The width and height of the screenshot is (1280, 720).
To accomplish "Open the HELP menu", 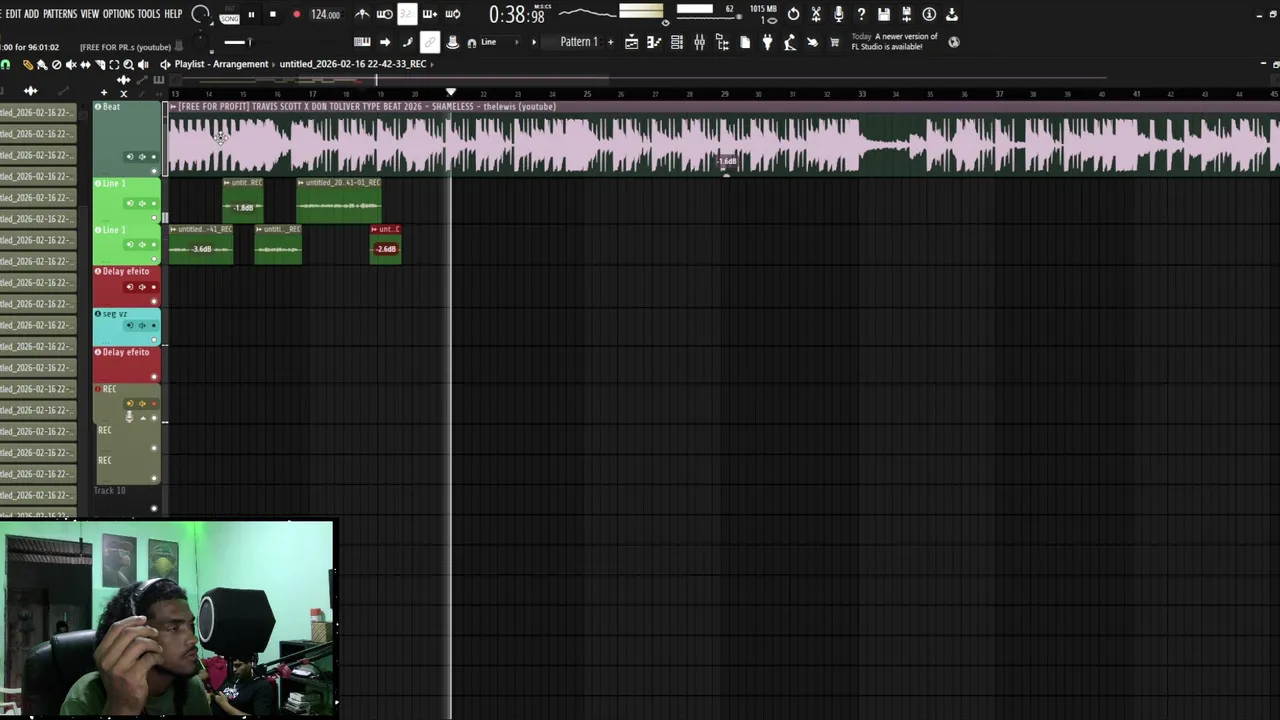I will [173, 14].
